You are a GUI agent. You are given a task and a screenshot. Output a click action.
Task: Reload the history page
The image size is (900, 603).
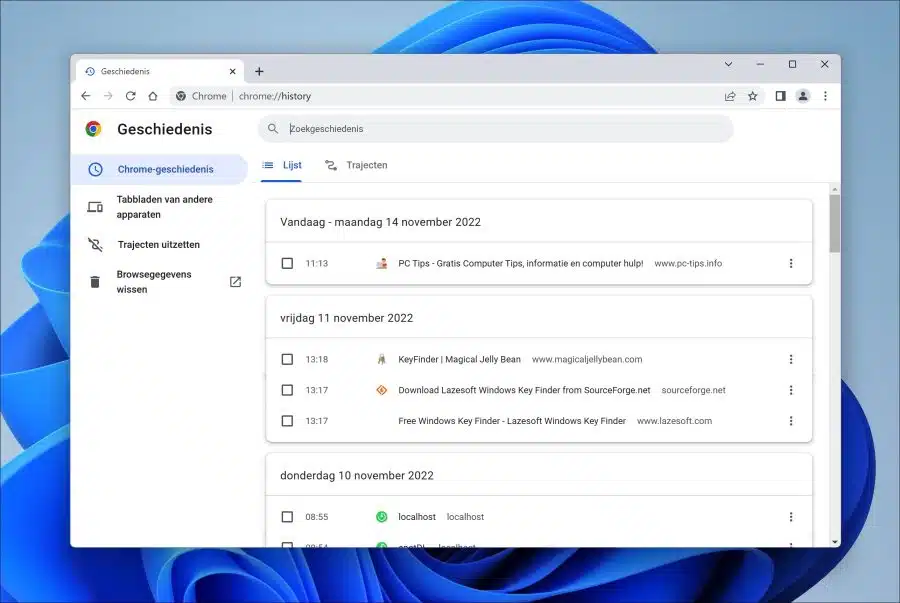pyautogui.click(x=130, y=96)
